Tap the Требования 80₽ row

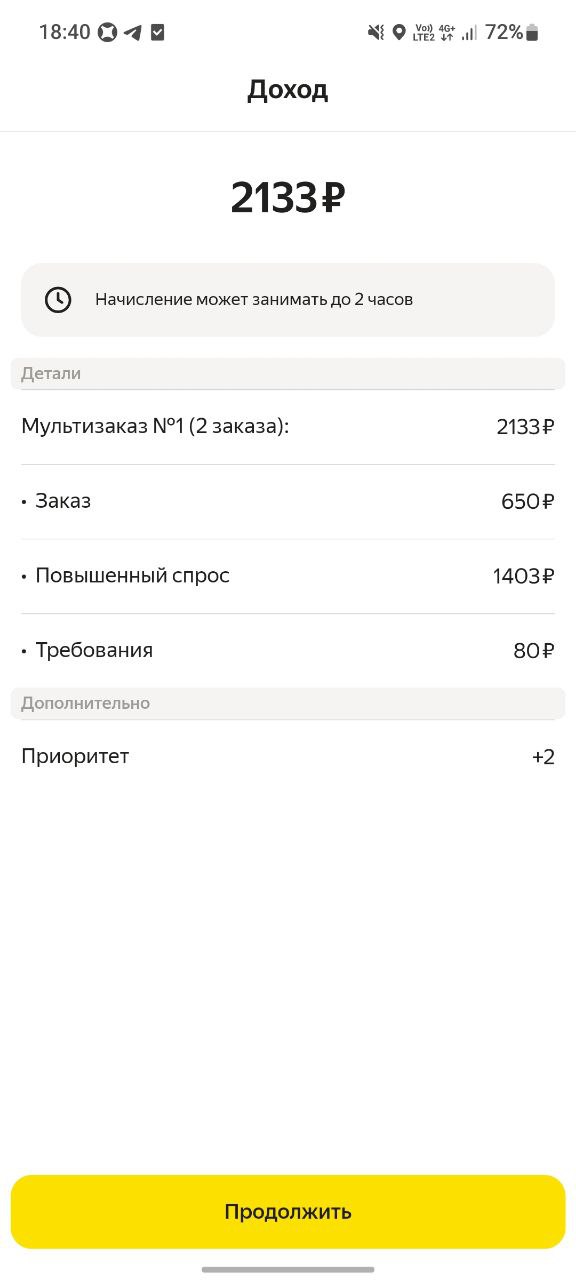tap(288, 650)
